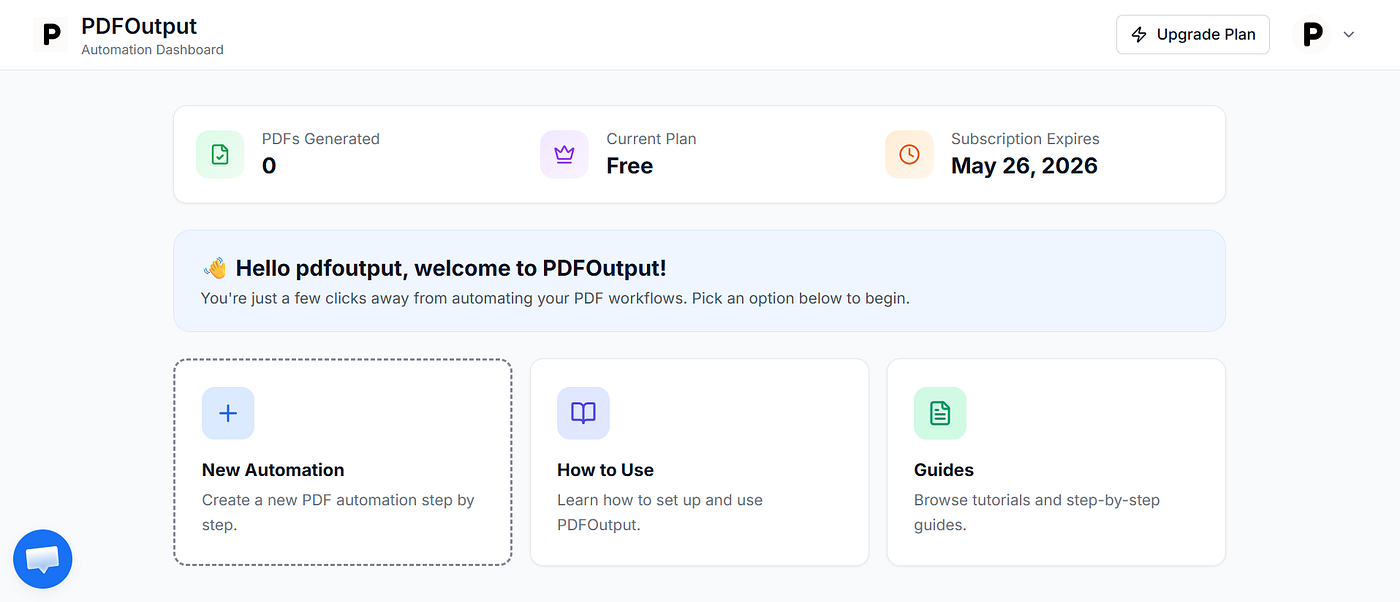
Task: Click the open book How to Use icon
Action: pos(583,413)
